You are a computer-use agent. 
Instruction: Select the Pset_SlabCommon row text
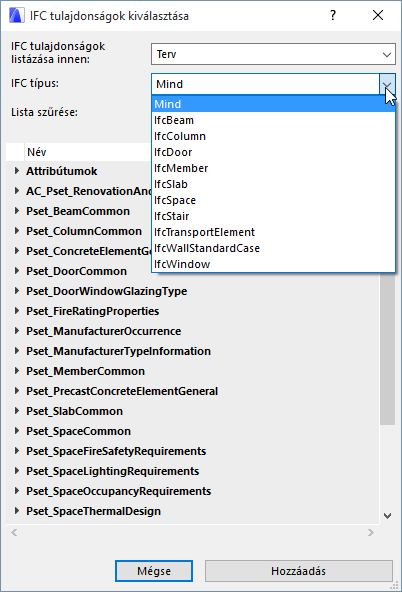coord(74,411)
